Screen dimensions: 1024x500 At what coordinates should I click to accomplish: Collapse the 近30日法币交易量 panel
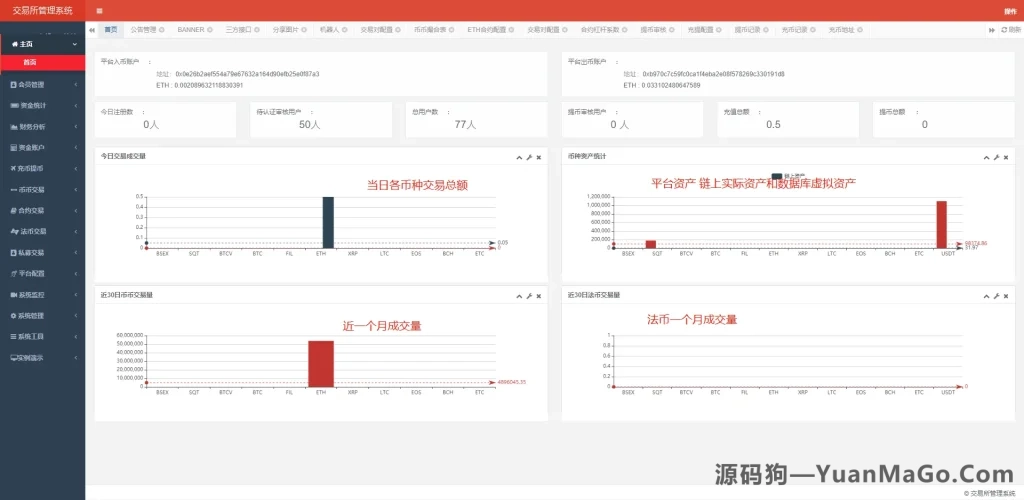987,296
